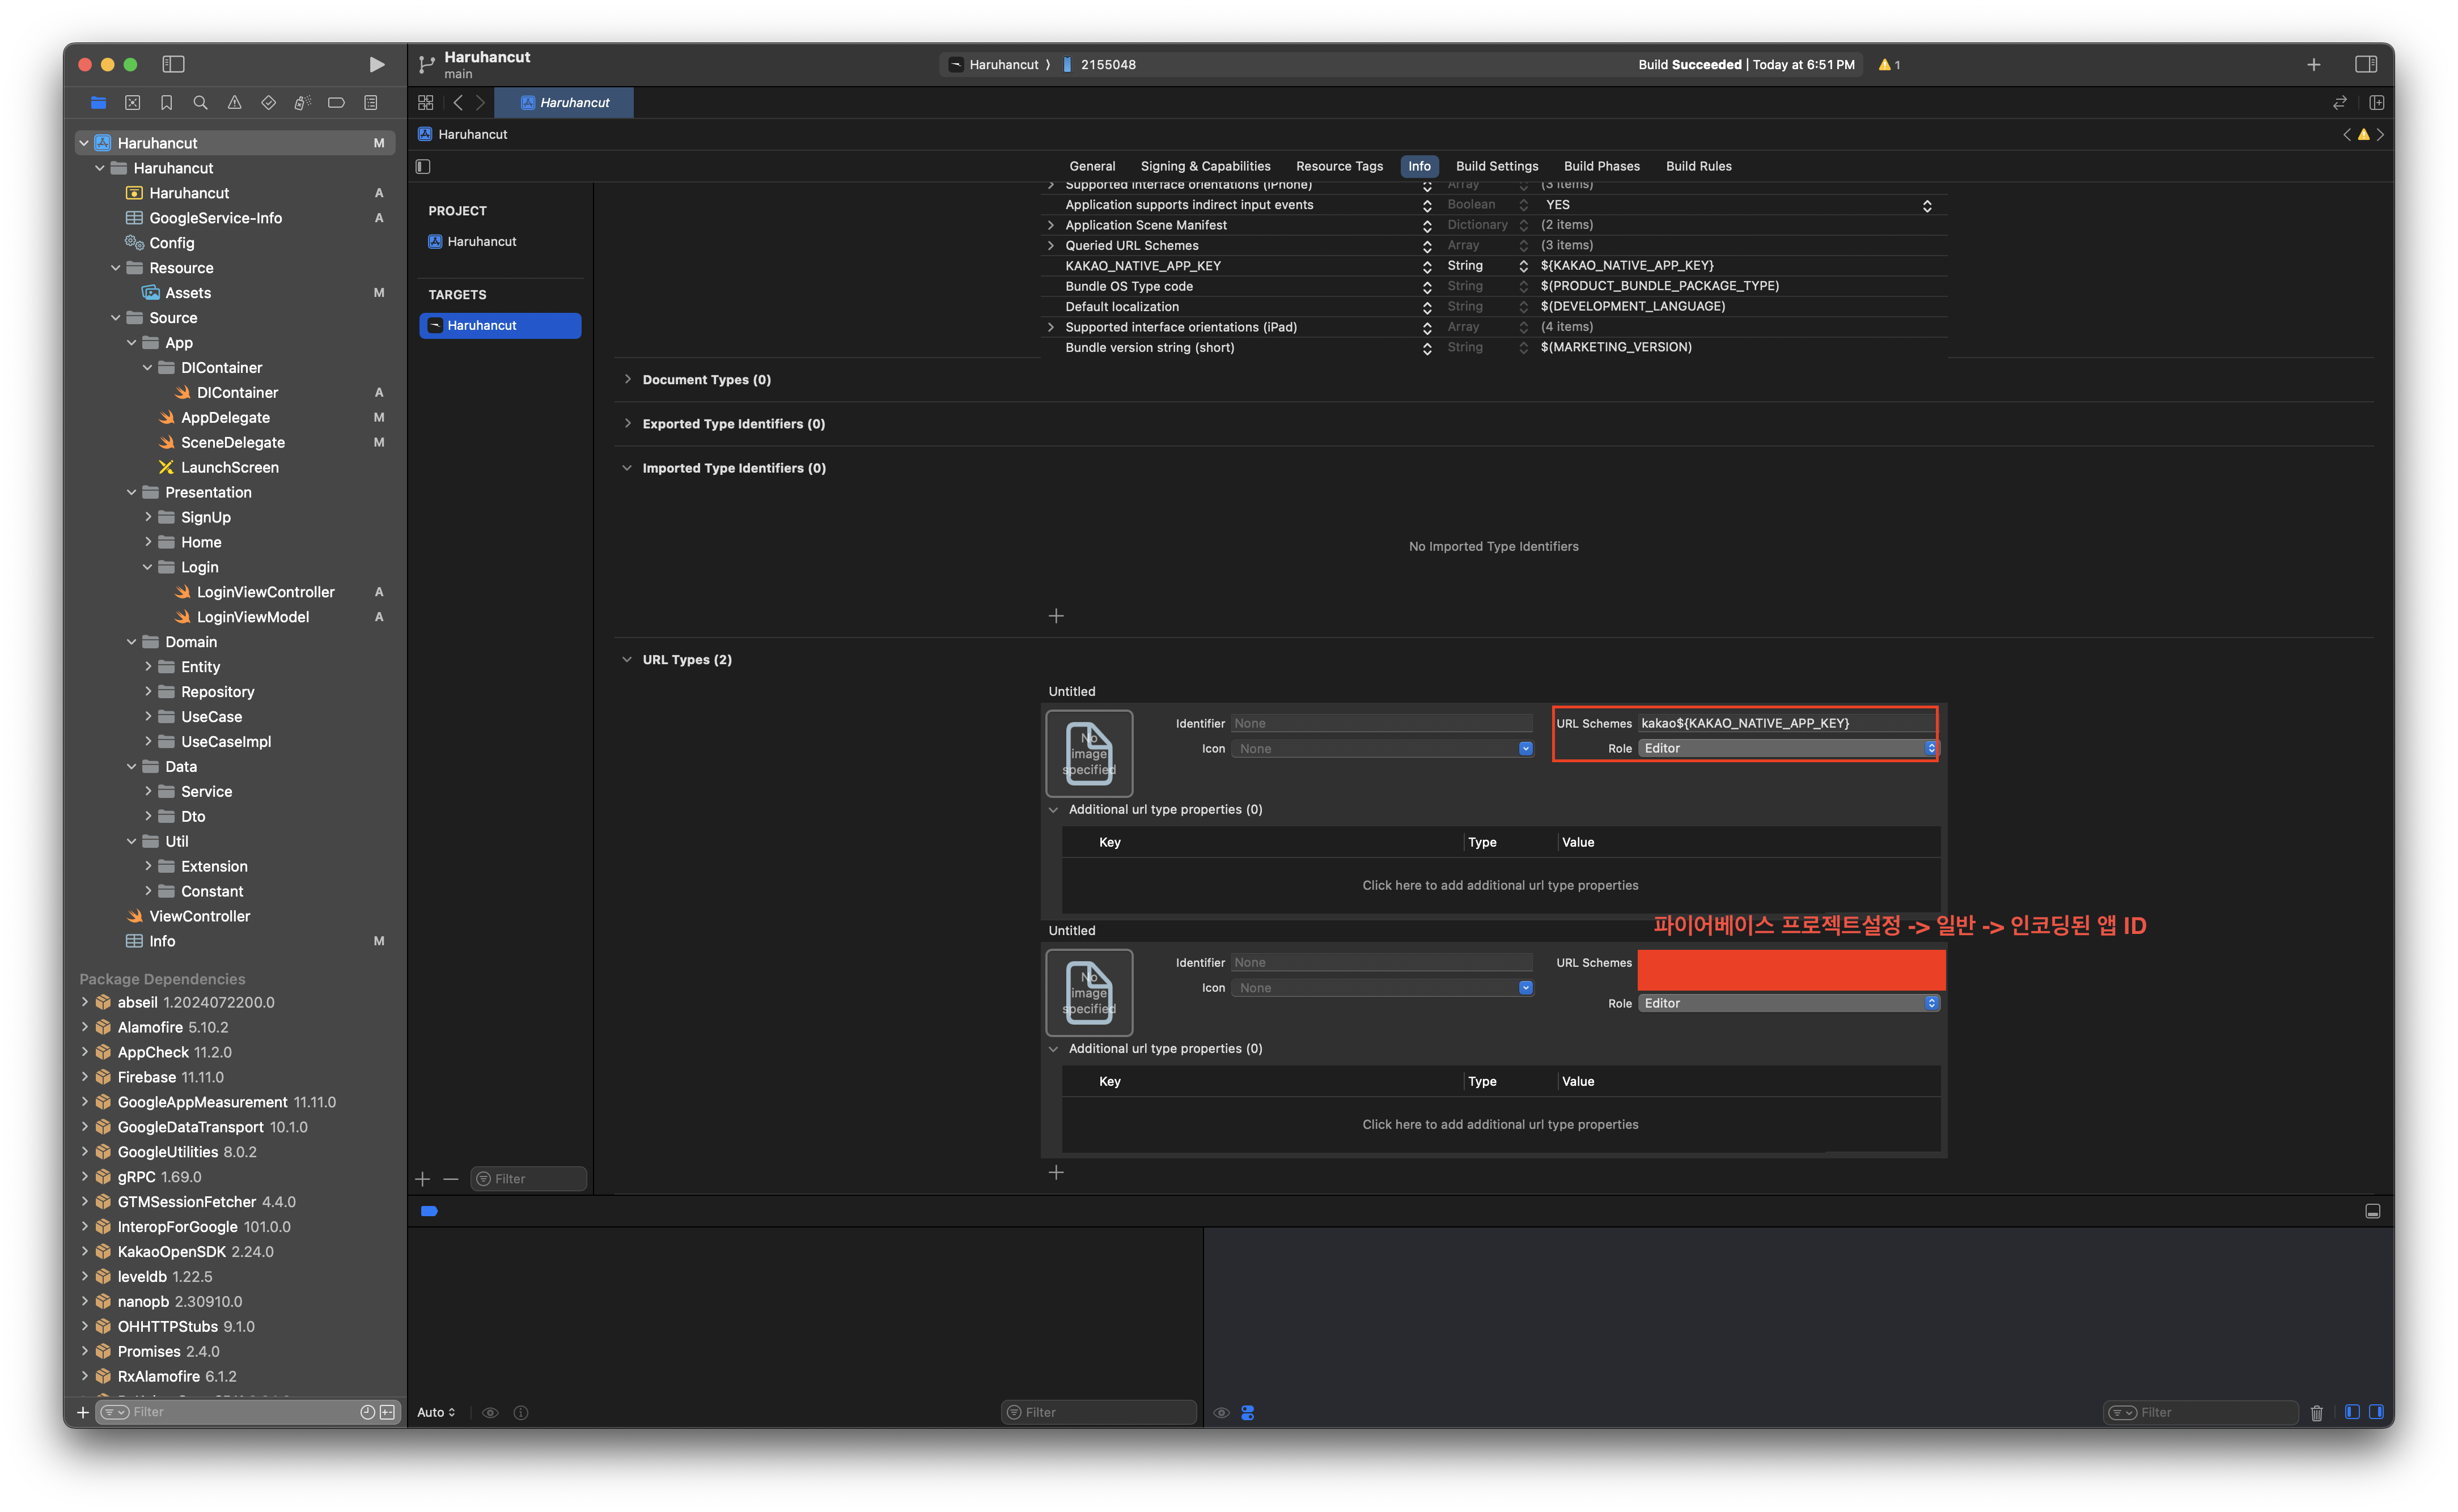Remove target with the minus button
The height and width of the screenshot is (1512, 2458).
coord(451,1179)
